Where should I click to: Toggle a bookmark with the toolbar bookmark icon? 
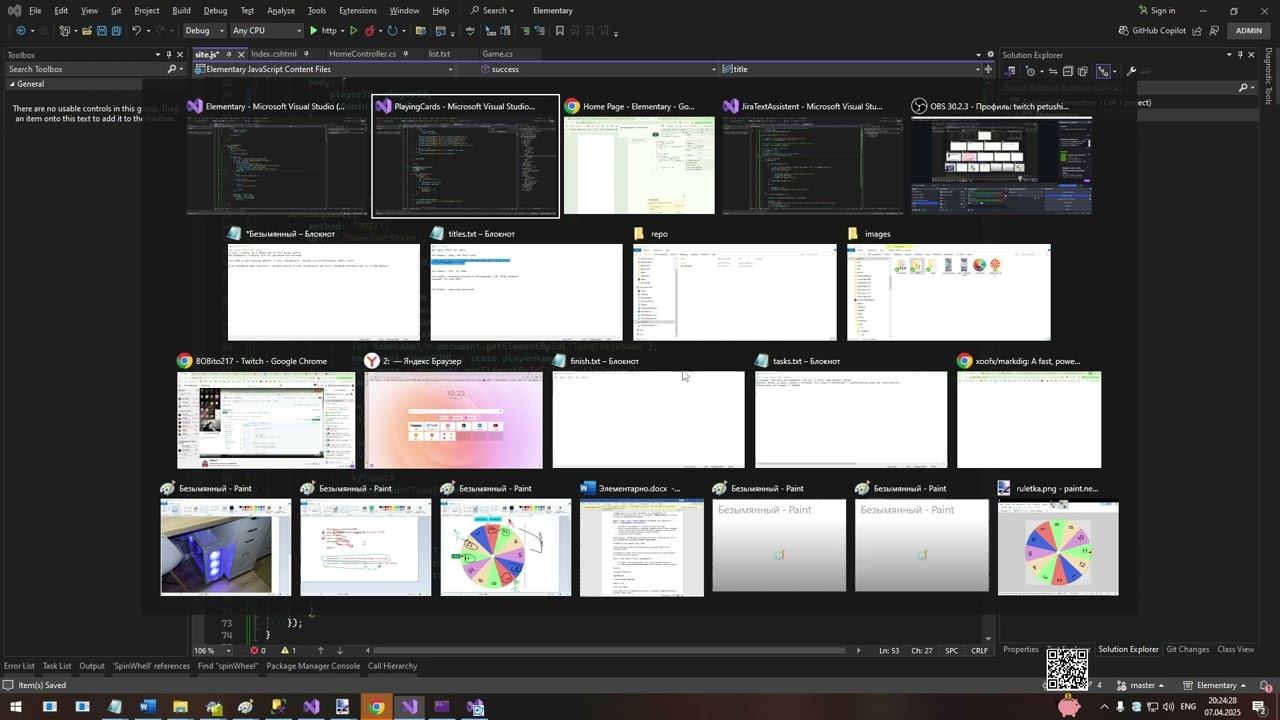click(559, 31)
